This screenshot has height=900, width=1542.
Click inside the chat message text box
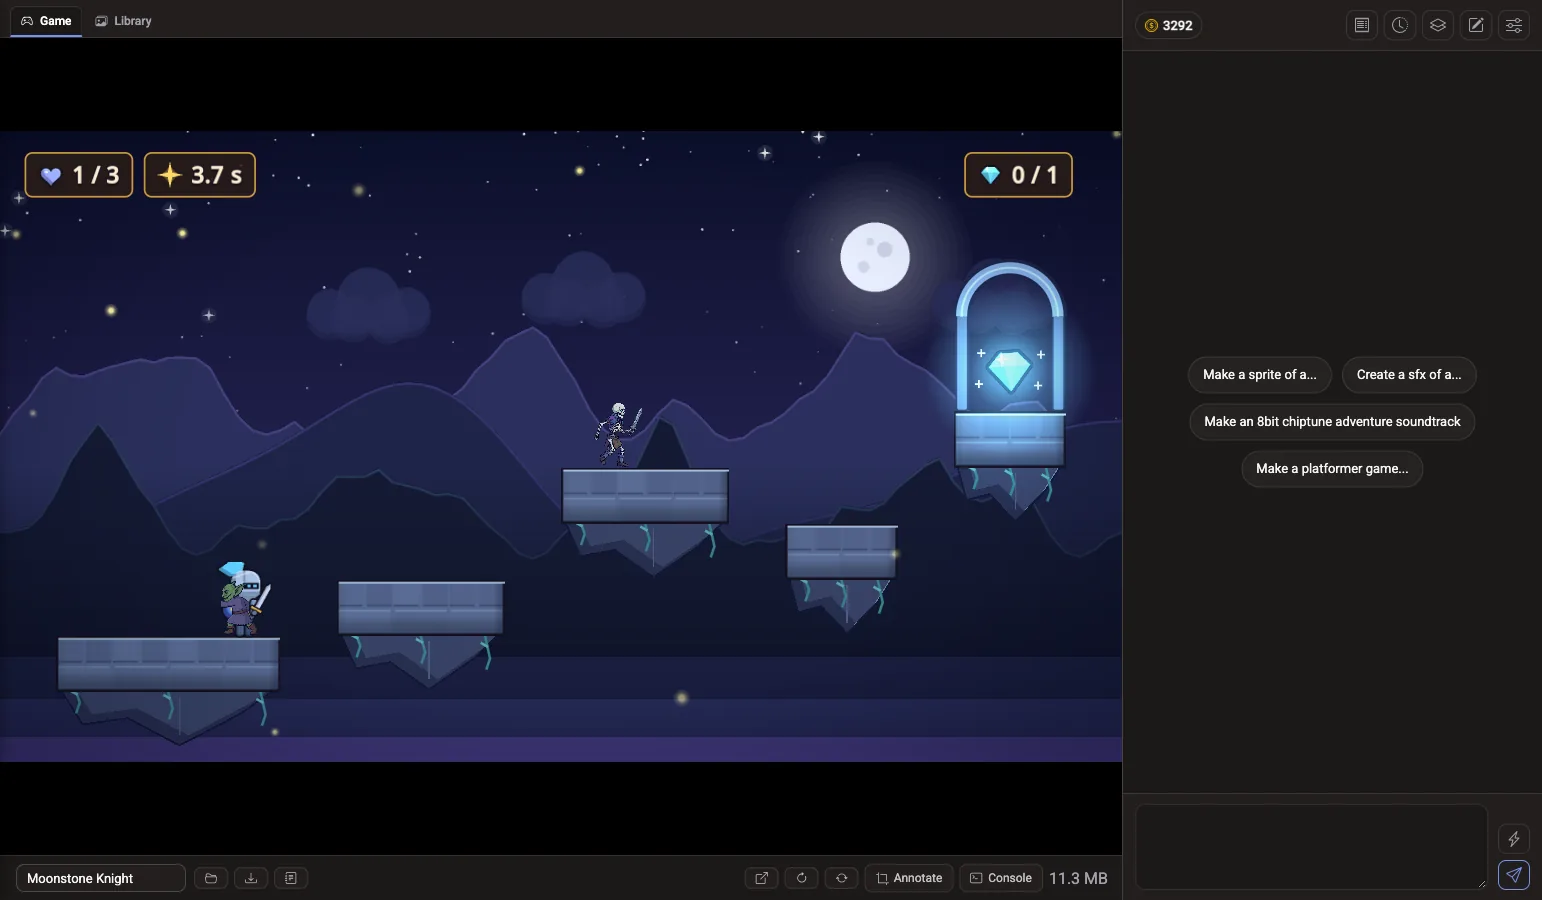click(1311, 847)
